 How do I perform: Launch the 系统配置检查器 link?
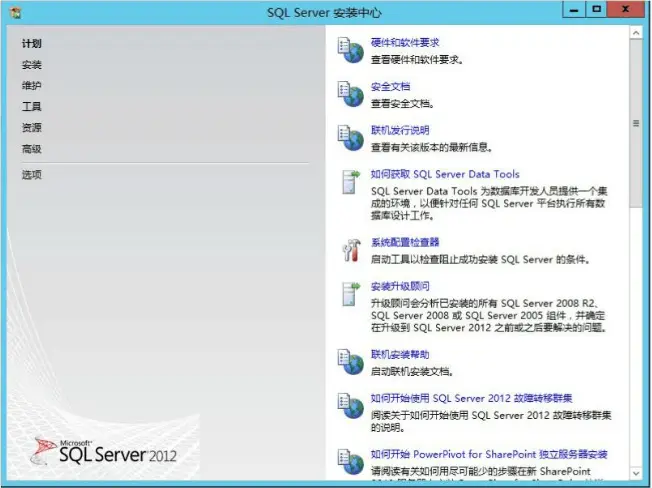405,242
